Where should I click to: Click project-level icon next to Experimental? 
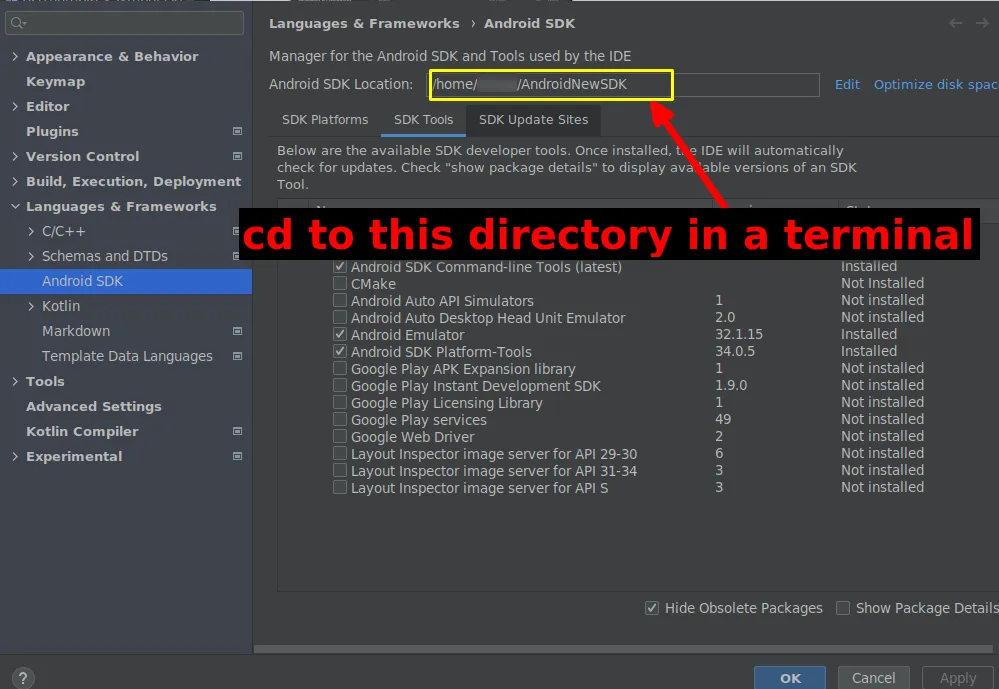point(237,456)
